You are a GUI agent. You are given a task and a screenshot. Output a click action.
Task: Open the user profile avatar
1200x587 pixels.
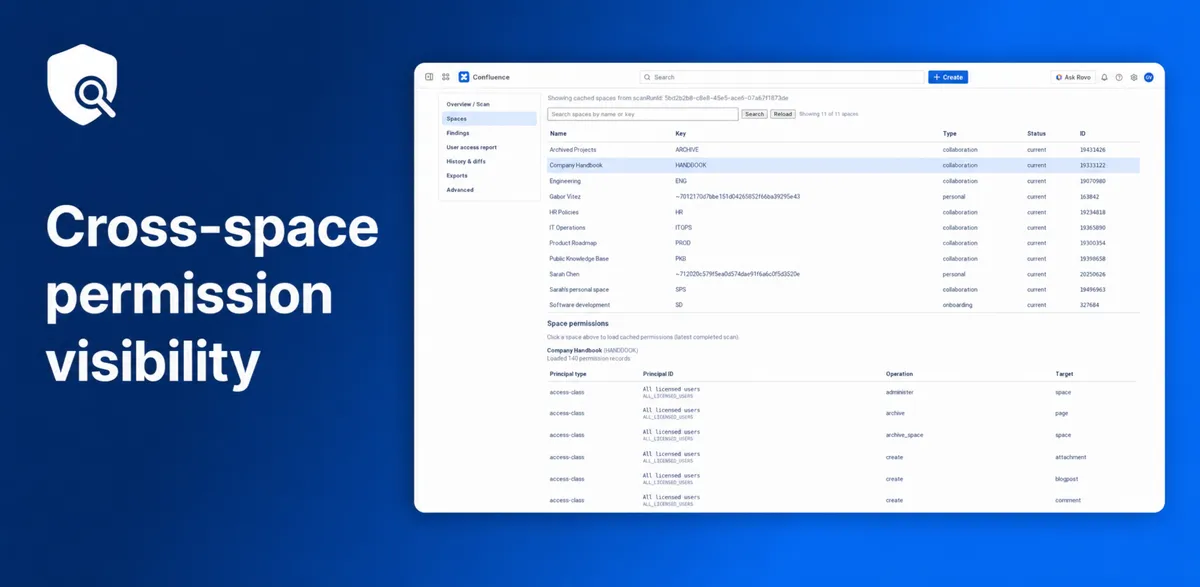pos(1149,77)
